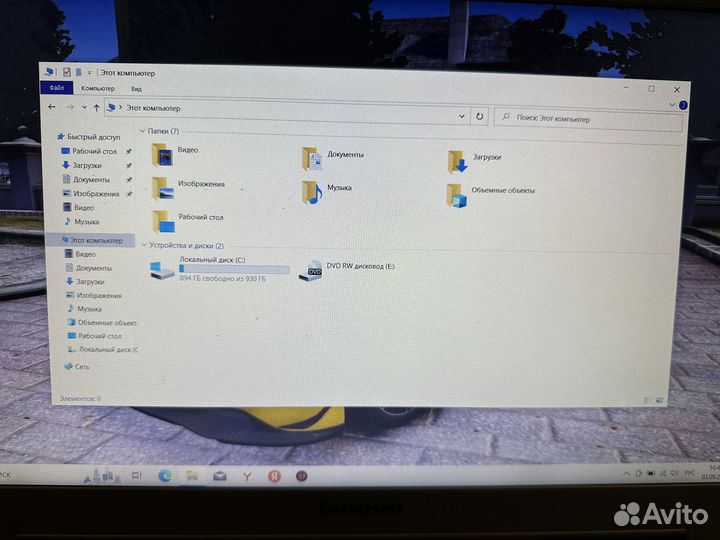This screenshot has width=720, height=540.
Task: Click the volume icon in the system tray
Action: 674,472
